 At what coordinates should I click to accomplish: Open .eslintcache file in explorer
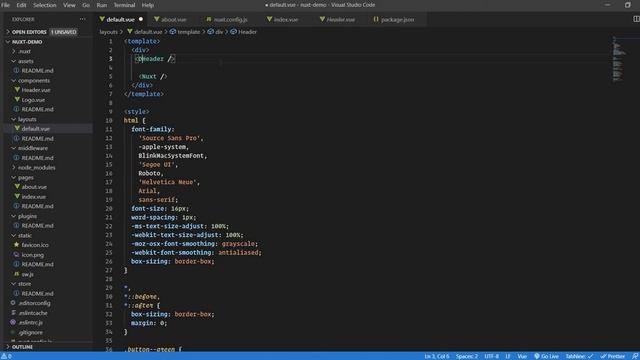pyautogui.click(x=33, y=313)
